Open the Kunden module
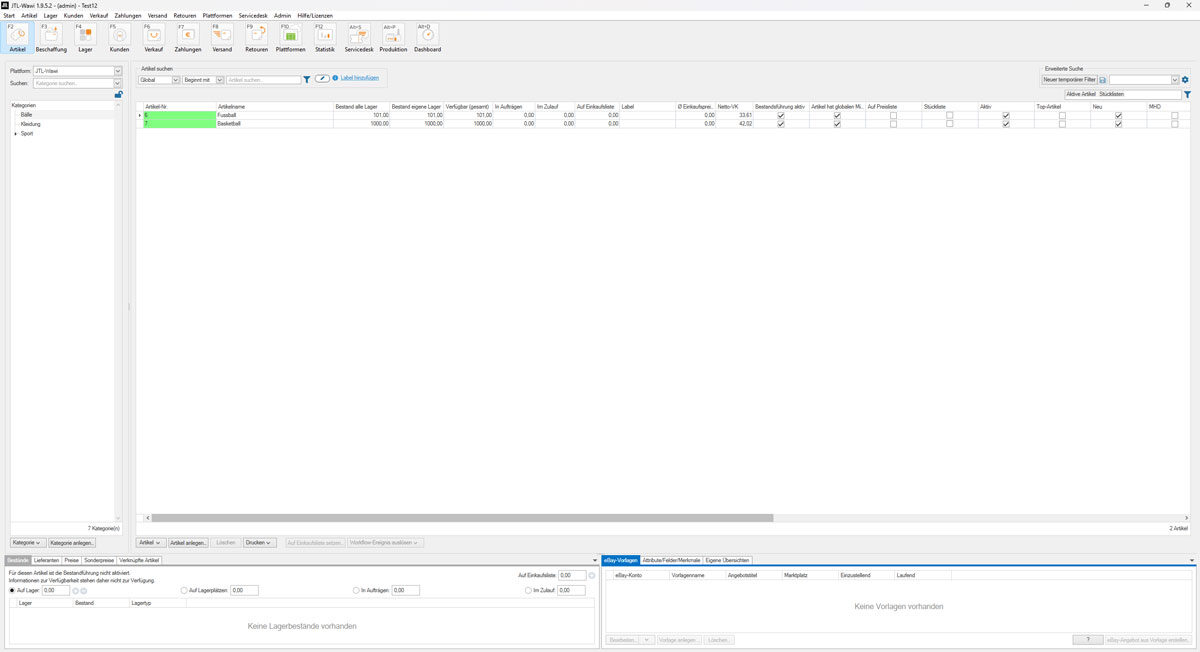 point(119,38)
